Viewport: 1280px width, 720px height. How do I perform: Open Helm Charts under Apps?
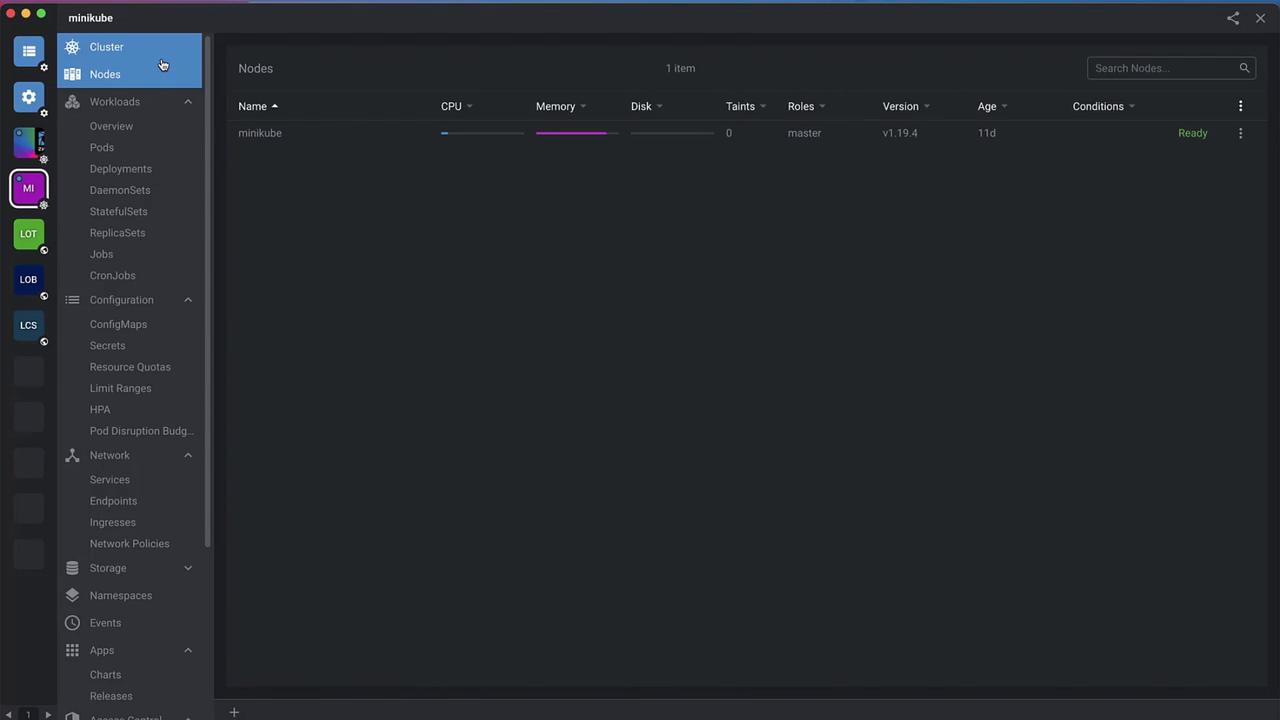105,675
